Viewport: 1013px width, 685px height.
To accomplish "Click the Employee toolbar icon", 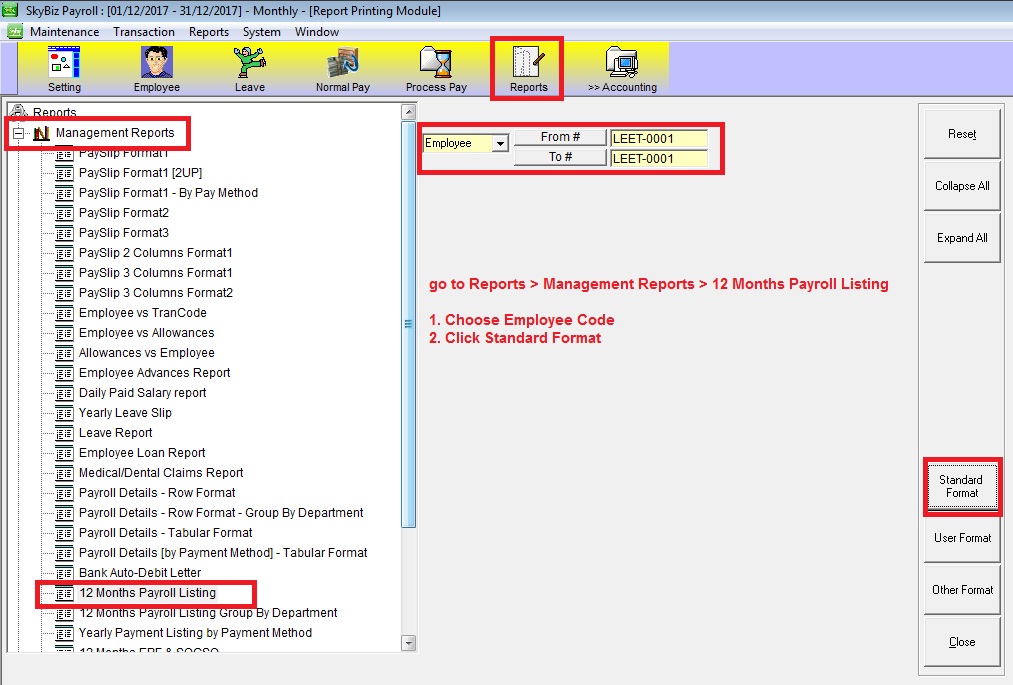I will [156, 65].
